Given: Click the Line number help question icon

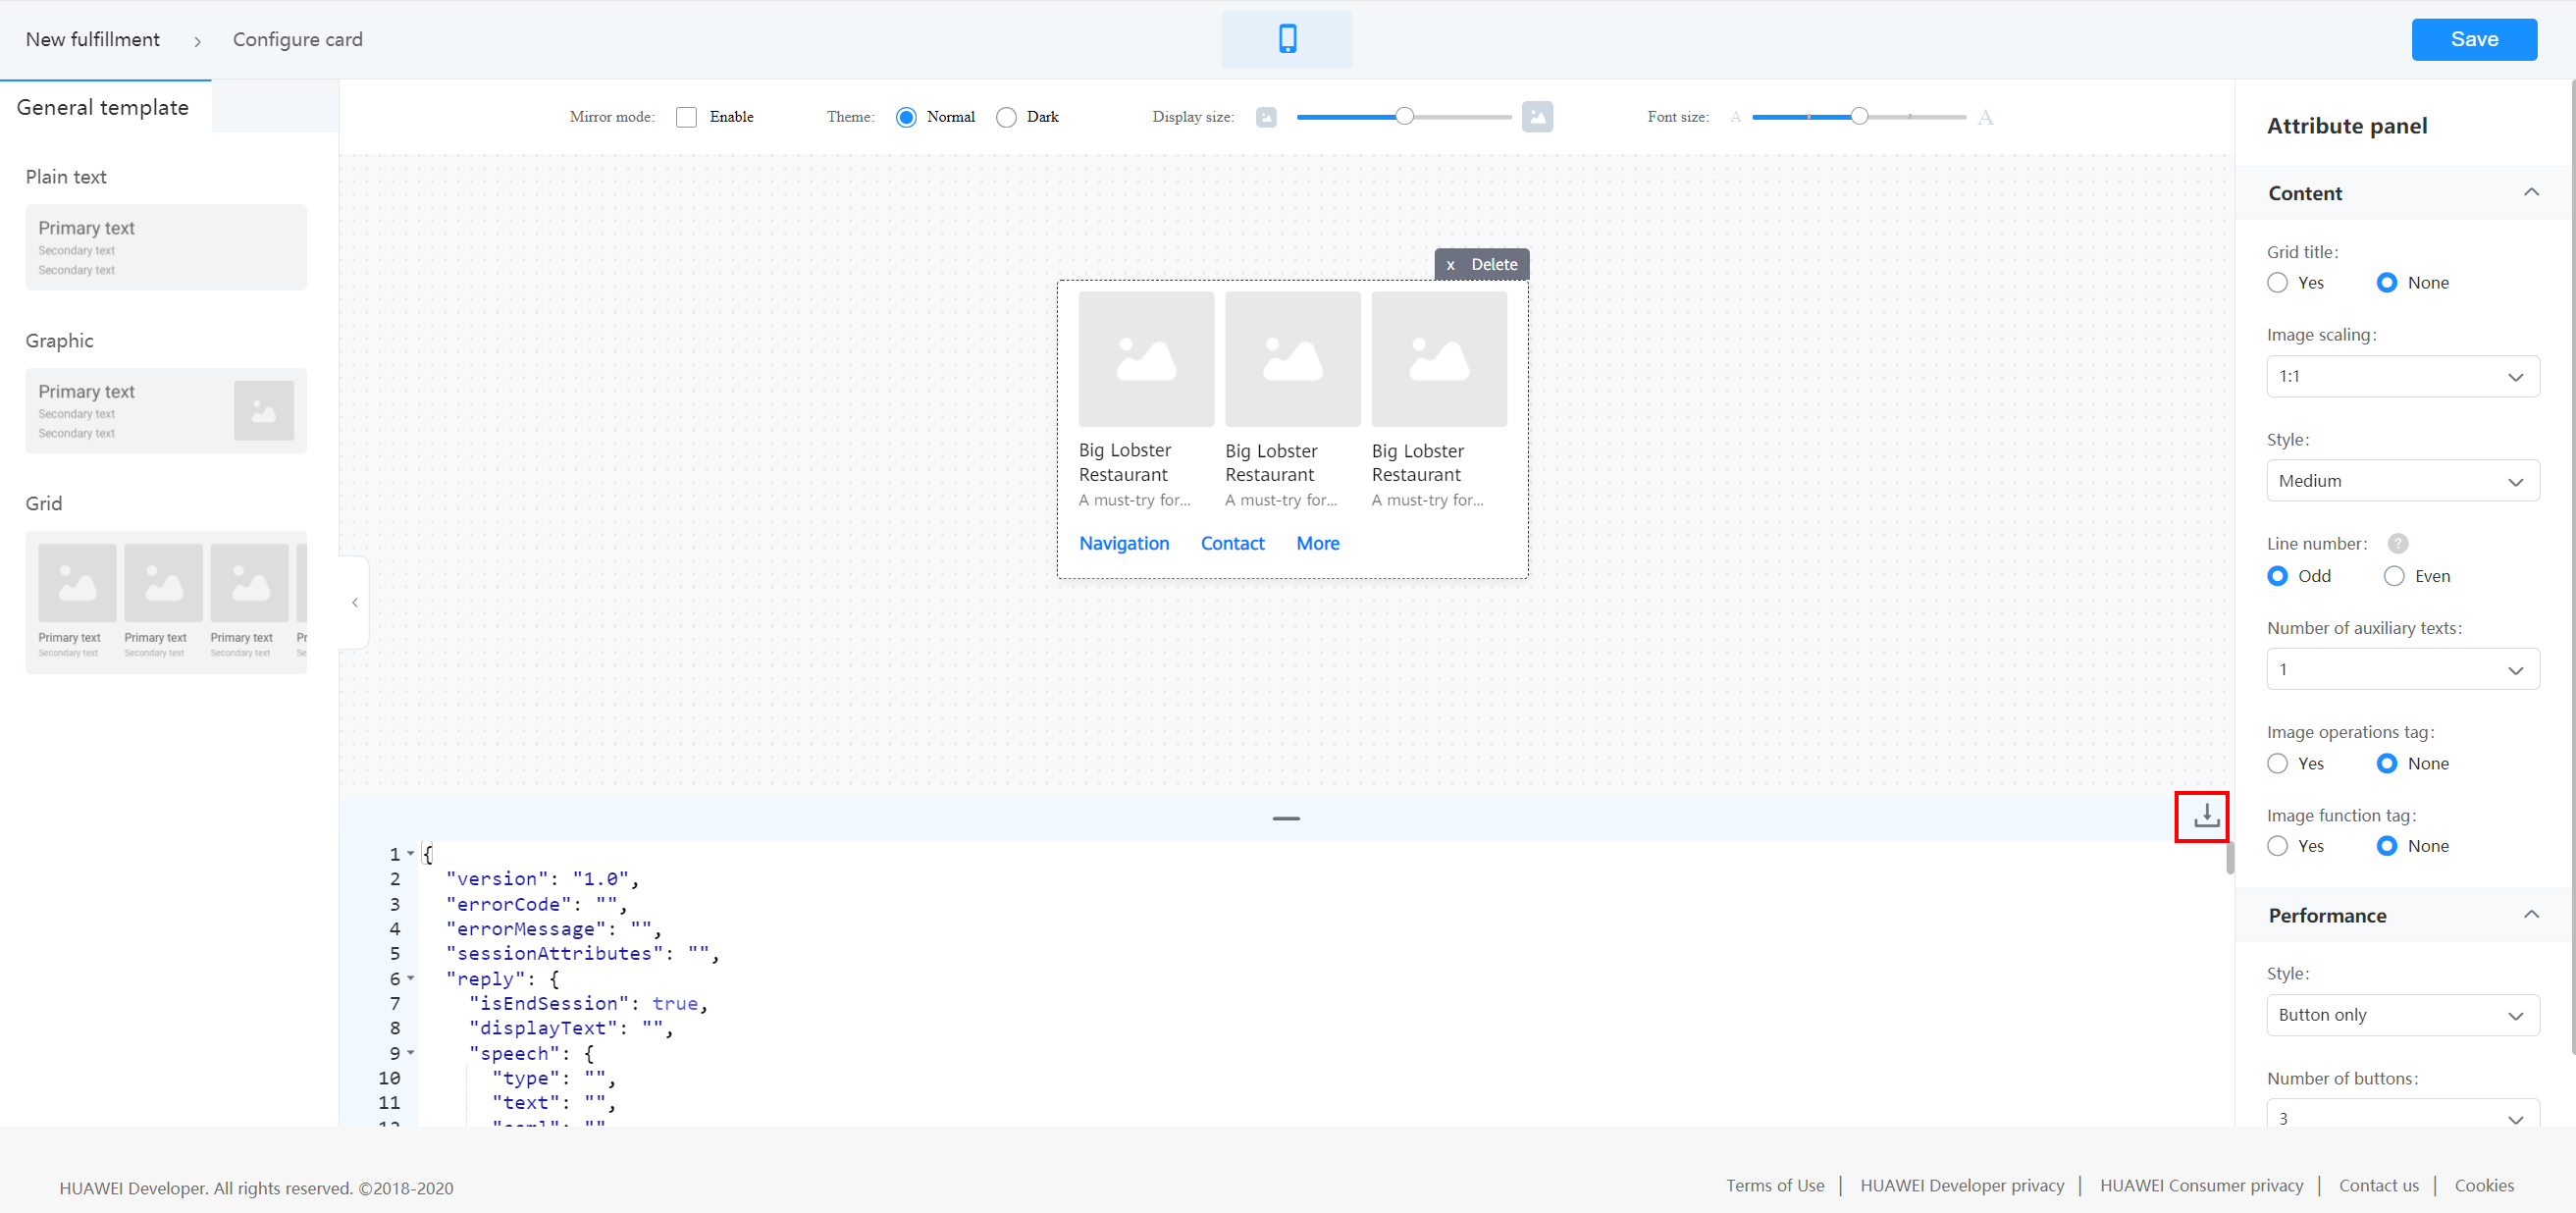Looking at the screenshot, I should pos(2397,543).
